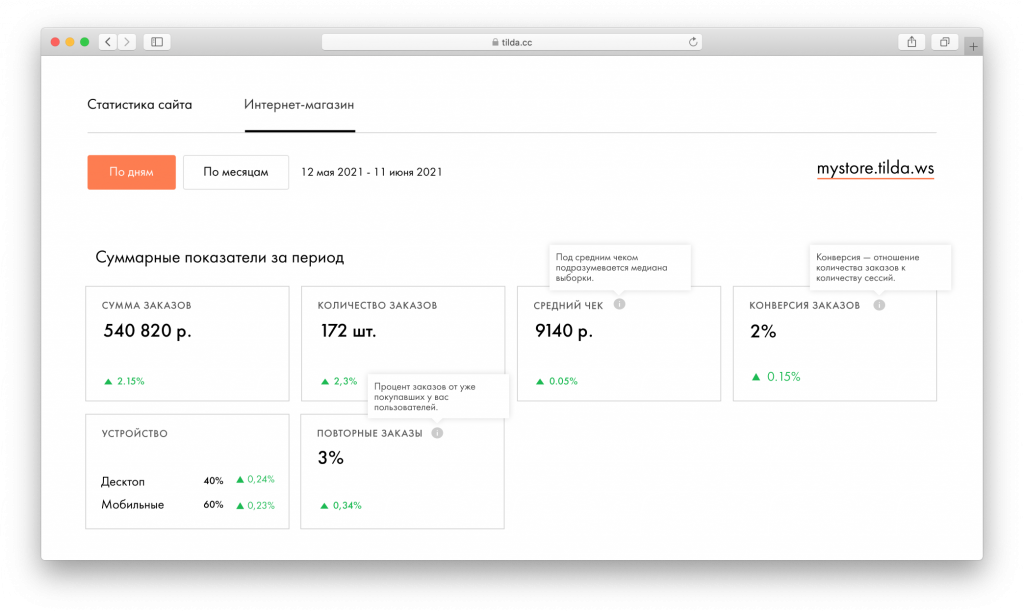1024x615 pixels.
Task: Click the info icon next to Конверсия заказов
Action: click(x=879, y=305)
